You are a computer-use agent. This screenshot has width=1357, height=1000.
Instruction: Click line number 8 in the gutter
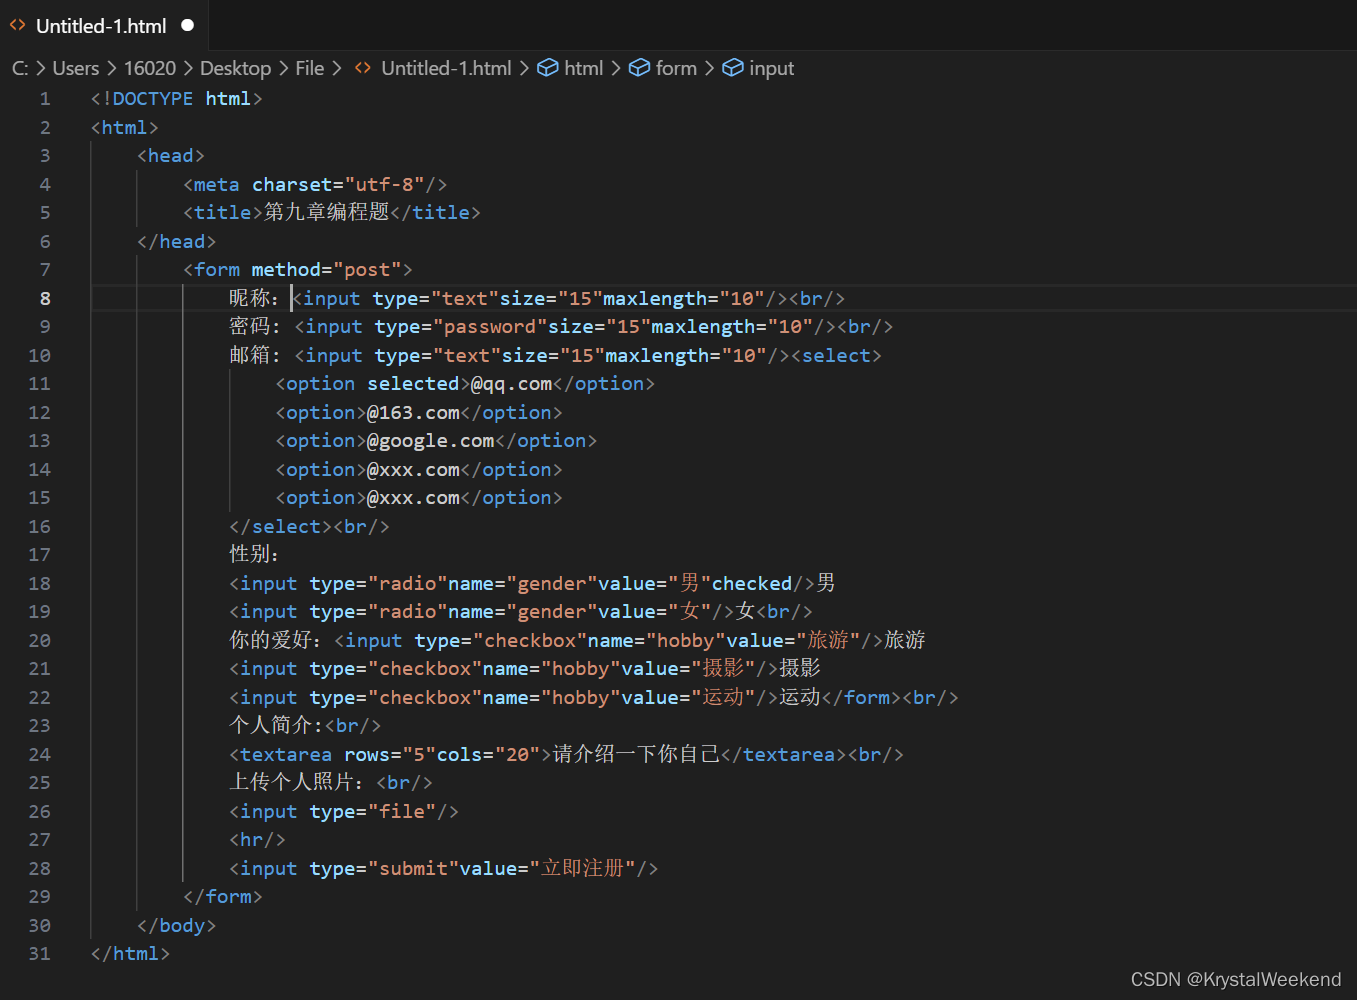45,298
